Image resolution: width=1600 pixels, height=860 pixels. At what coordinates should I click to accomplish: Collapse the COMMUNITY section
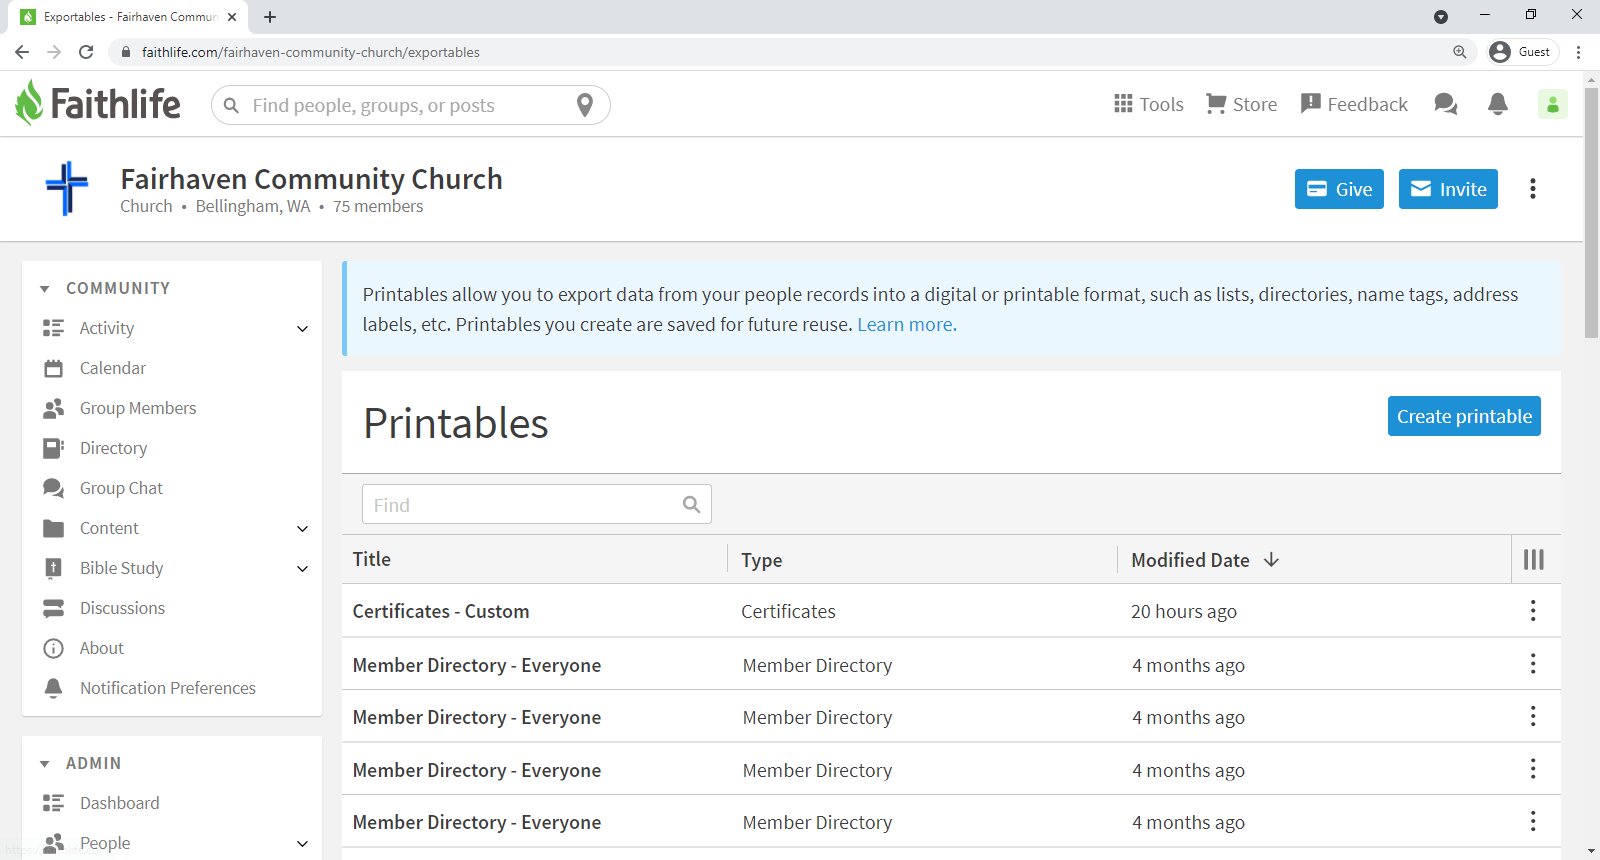point(44,289)
